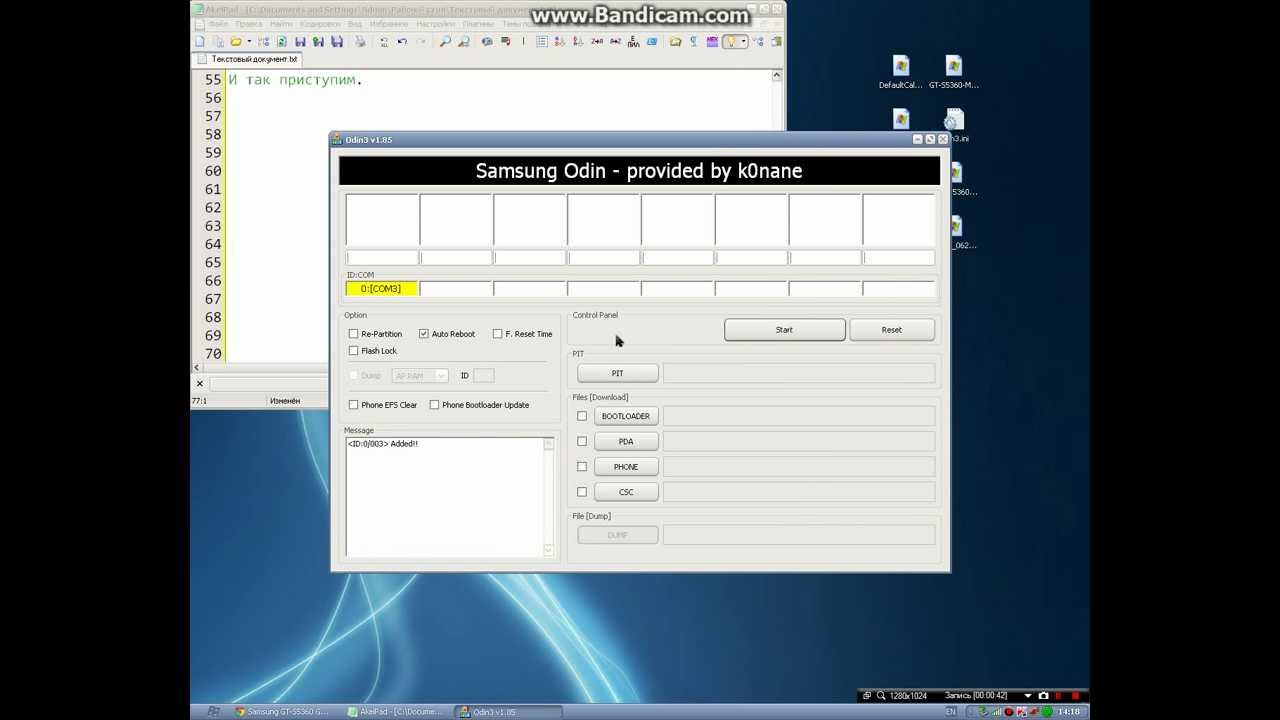1280x720 pixels.
Task: Click the EN language indicator in tray
Action: [951, 712]
